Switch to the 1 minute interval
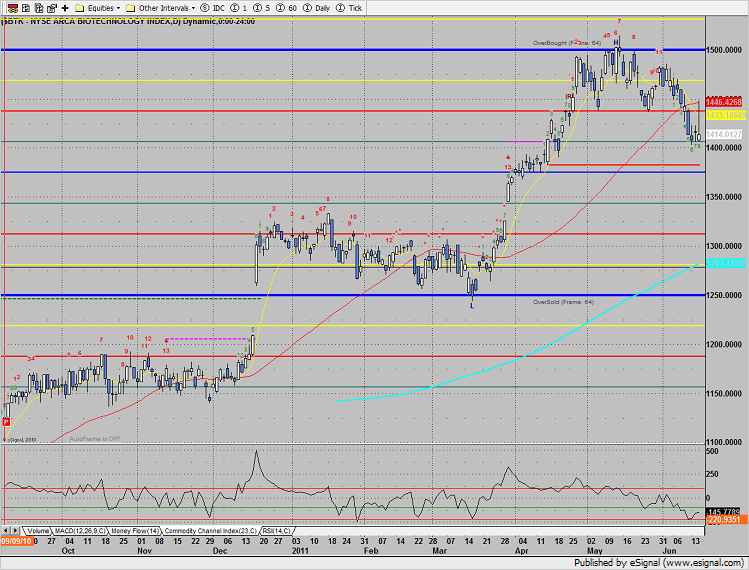This screenshot has height=570, width=749. point(239,8)
